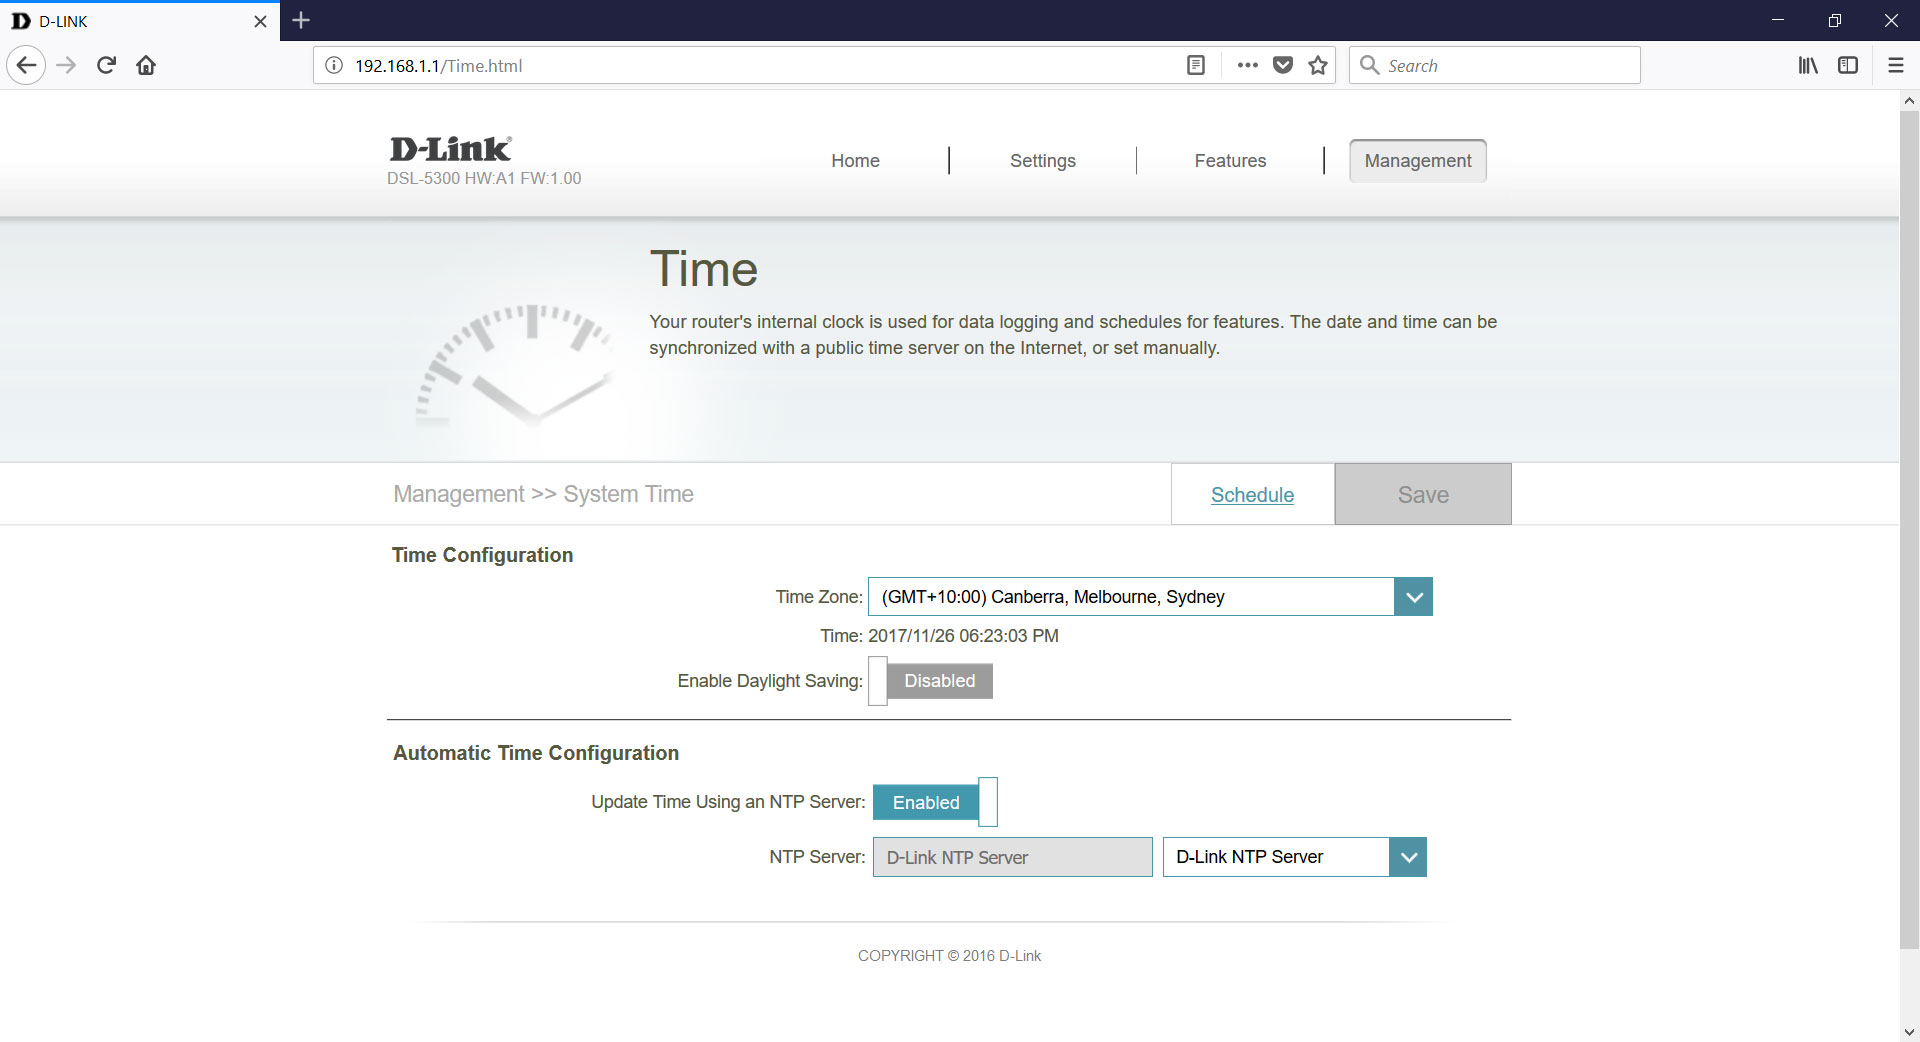Open the Settings menu
The height and width of the screenshot is (1042, 1920).
click(x=1042, y=161)
